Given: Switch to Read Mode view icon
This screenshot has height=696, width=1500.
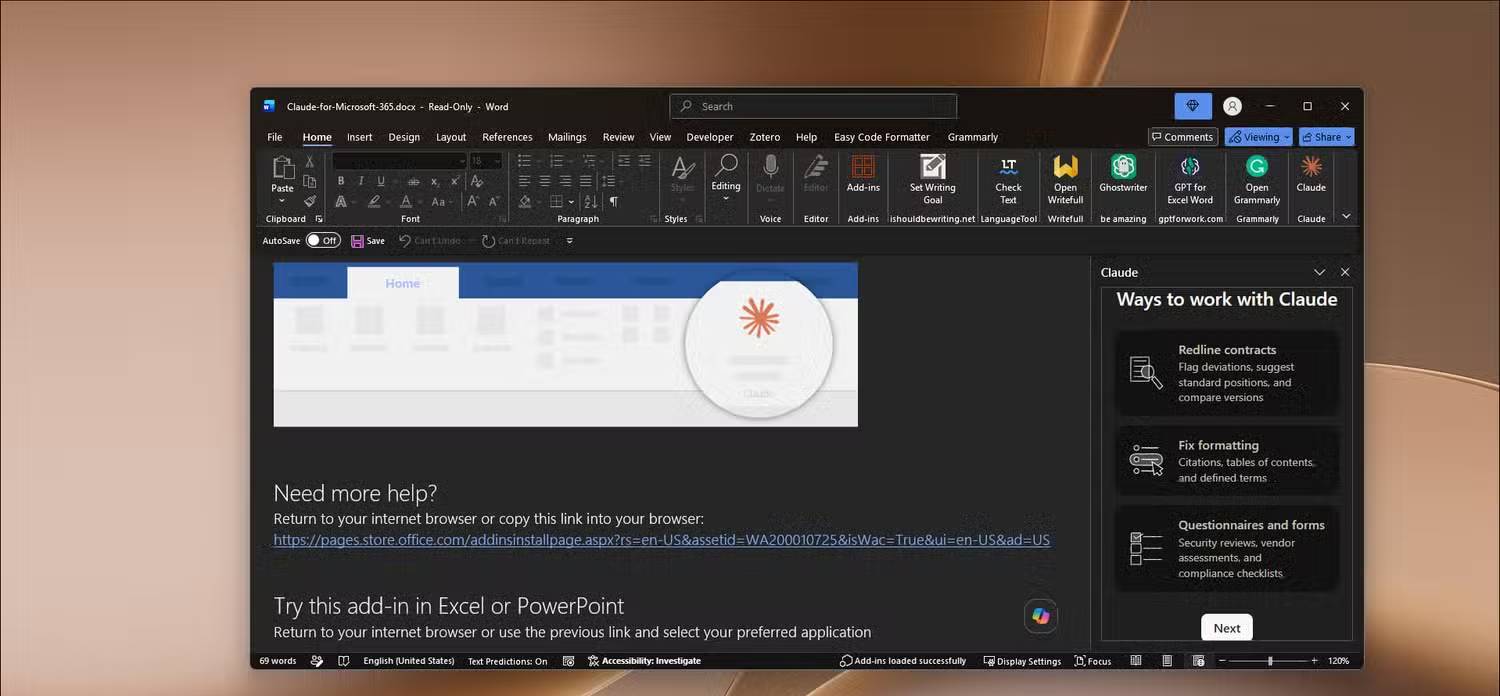Looking at the screenshot, I should 1136,661.
